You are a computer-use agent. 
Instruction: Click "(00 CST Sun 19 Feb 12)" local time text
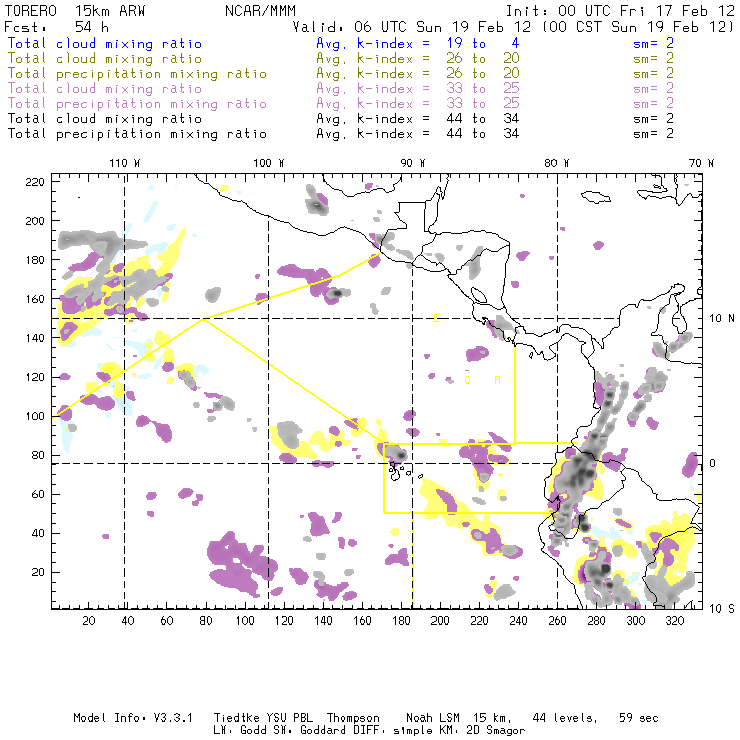pyautogui.click(x=638, y=27)
